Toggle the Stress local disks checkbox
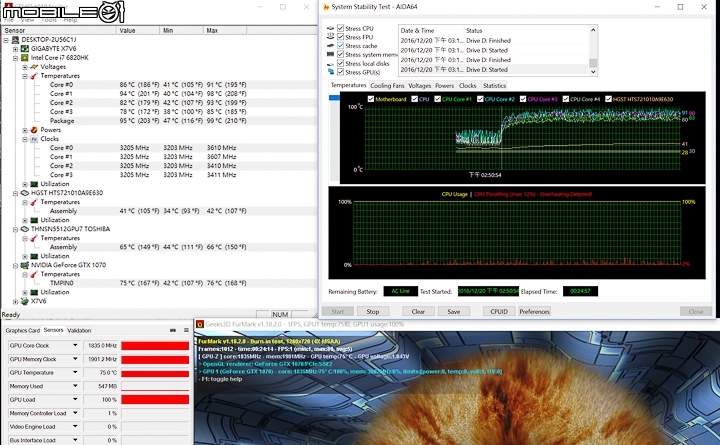The height and width of the screenshot is (445, 720). pyautogui.click(x=340, y=63)
